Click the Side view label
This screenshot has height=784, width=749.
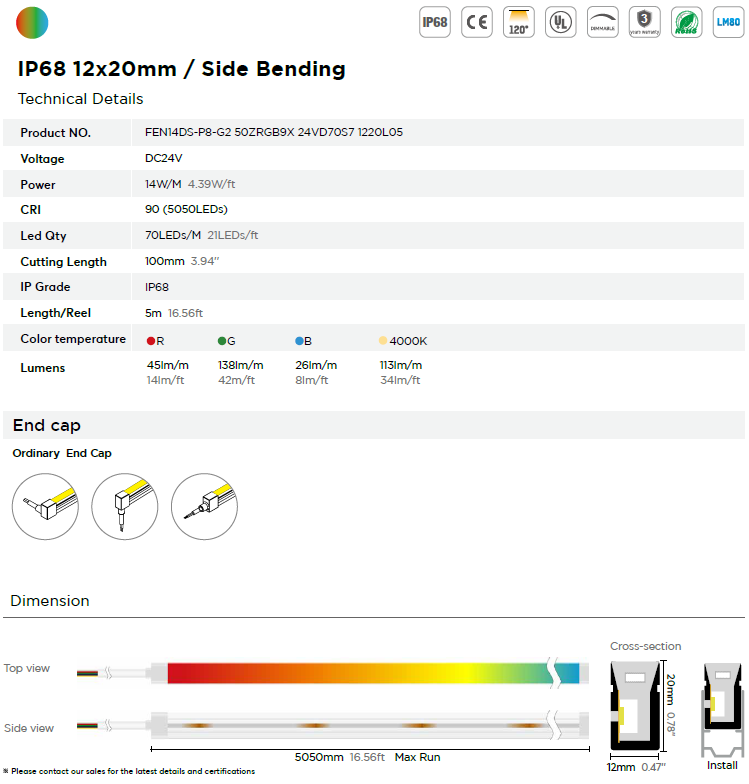tap(28, 728)
